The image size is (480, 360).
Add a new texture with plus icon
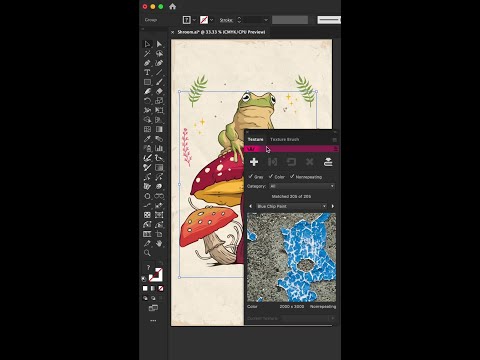point(254,162)
